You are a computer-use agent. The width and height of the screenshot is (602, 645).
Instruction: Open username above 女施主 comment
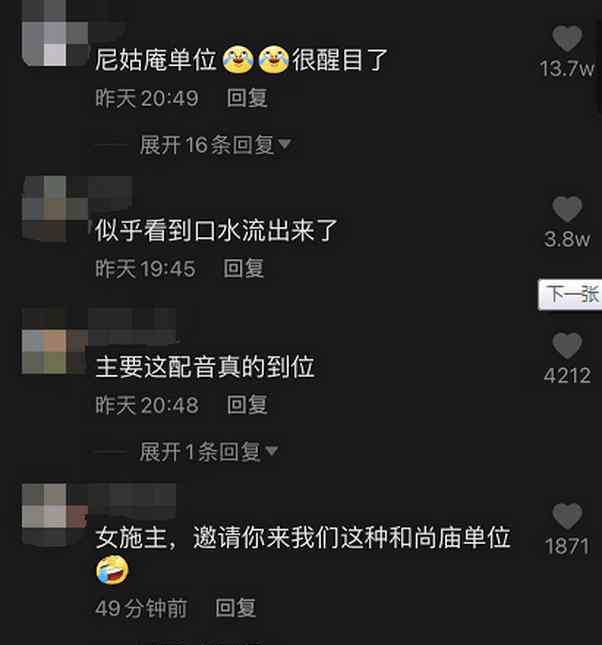(x=132, y=499)
